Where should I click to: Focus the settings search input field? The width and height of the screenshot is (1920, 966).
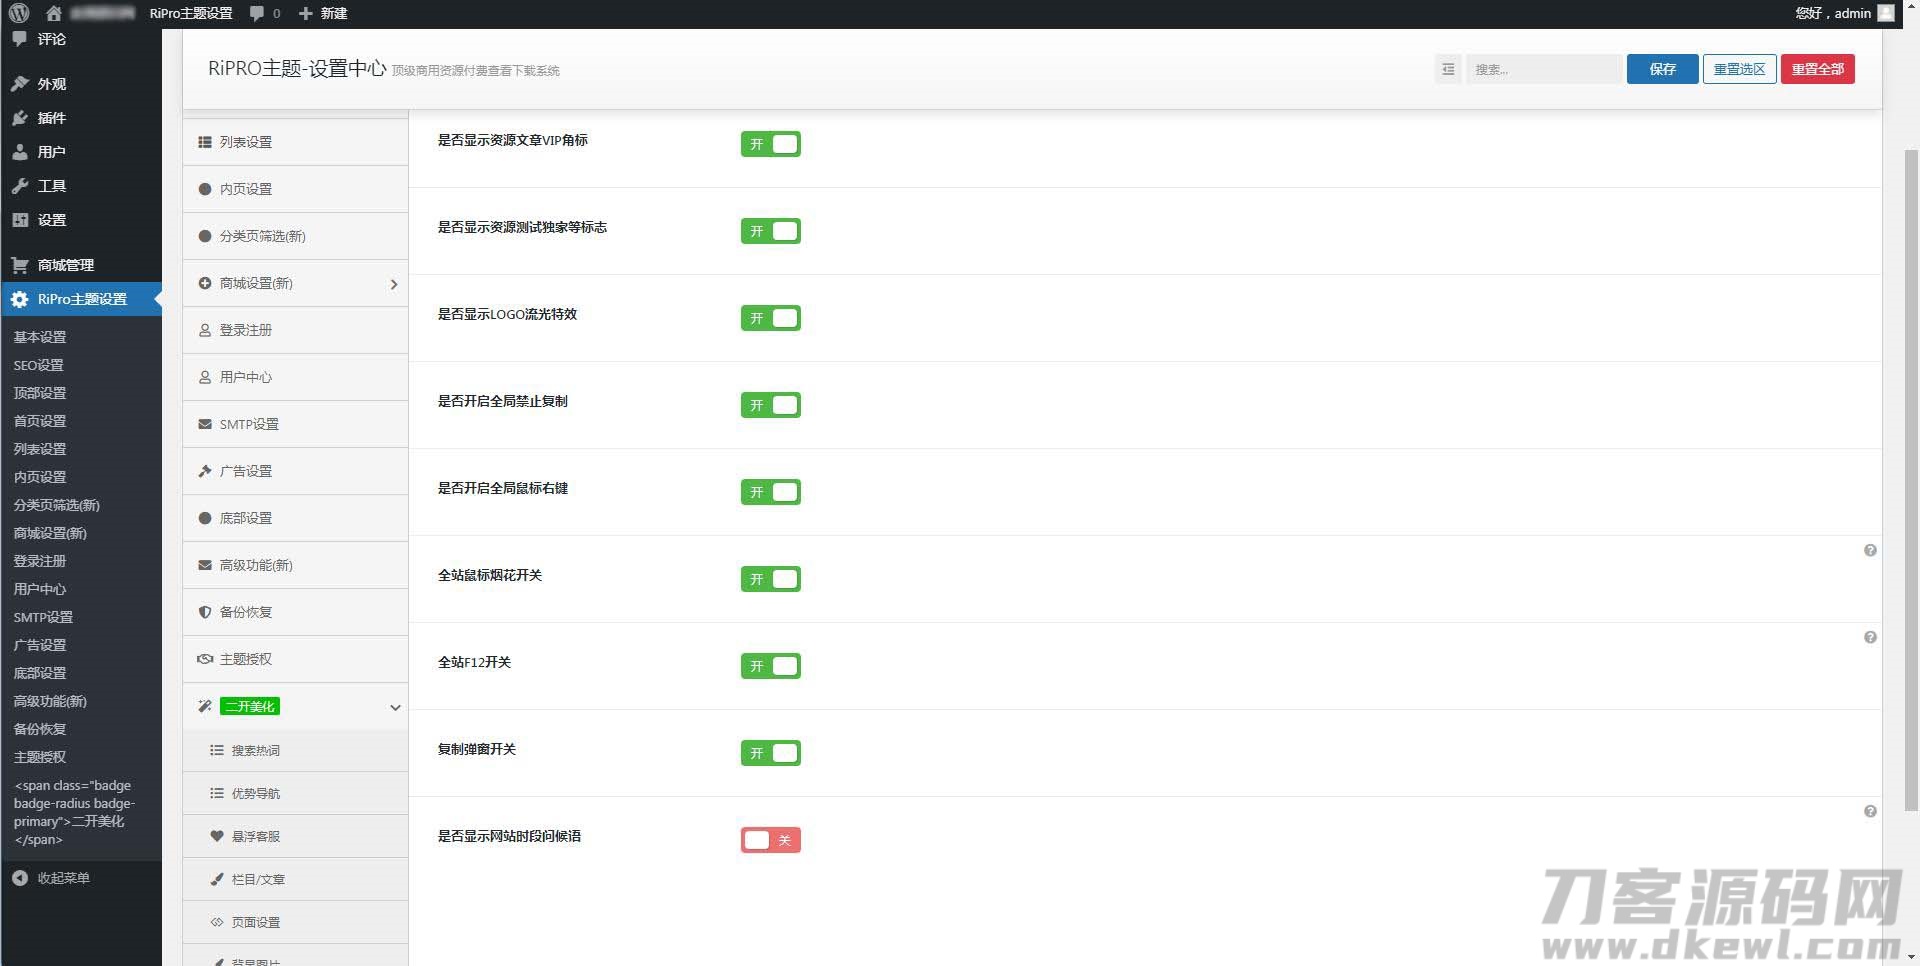(1543, 69)
